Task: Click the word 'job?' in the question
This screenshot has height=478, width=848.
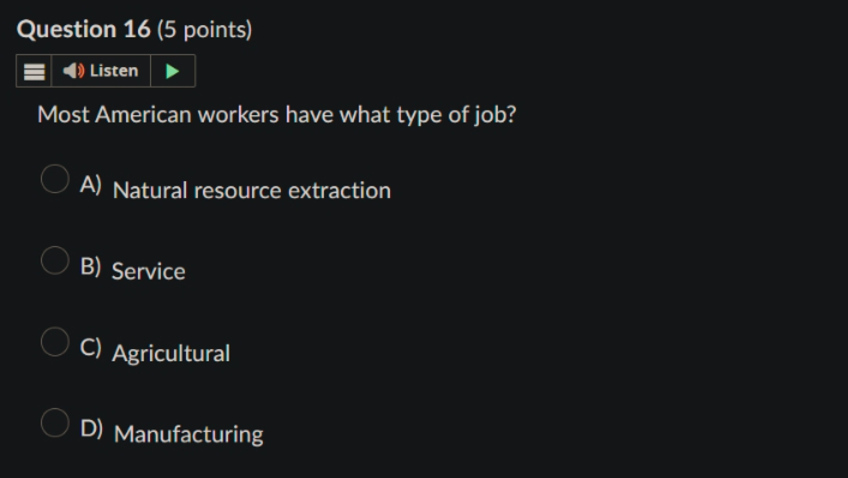Action: coord(495,115)
